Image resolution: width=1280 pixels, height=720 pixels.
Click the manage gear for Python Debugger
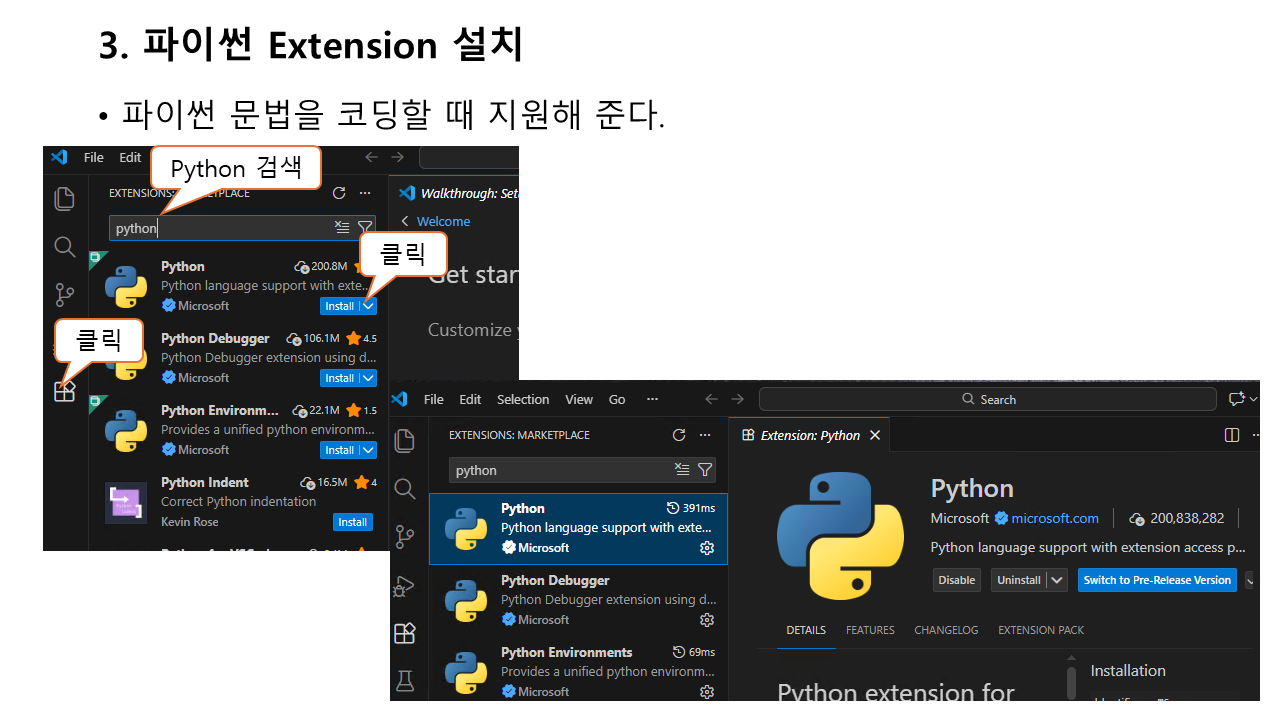(707, 620)
